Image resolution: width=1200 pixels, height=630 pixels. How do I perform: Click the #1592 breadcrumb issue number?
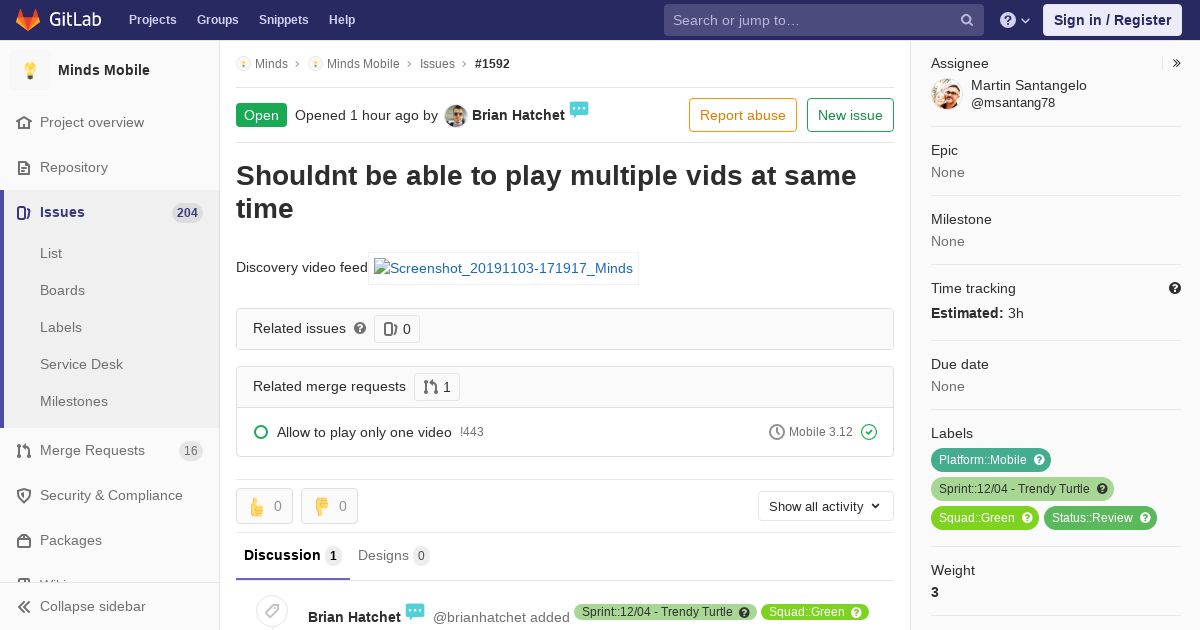click(x=492, y=63)
